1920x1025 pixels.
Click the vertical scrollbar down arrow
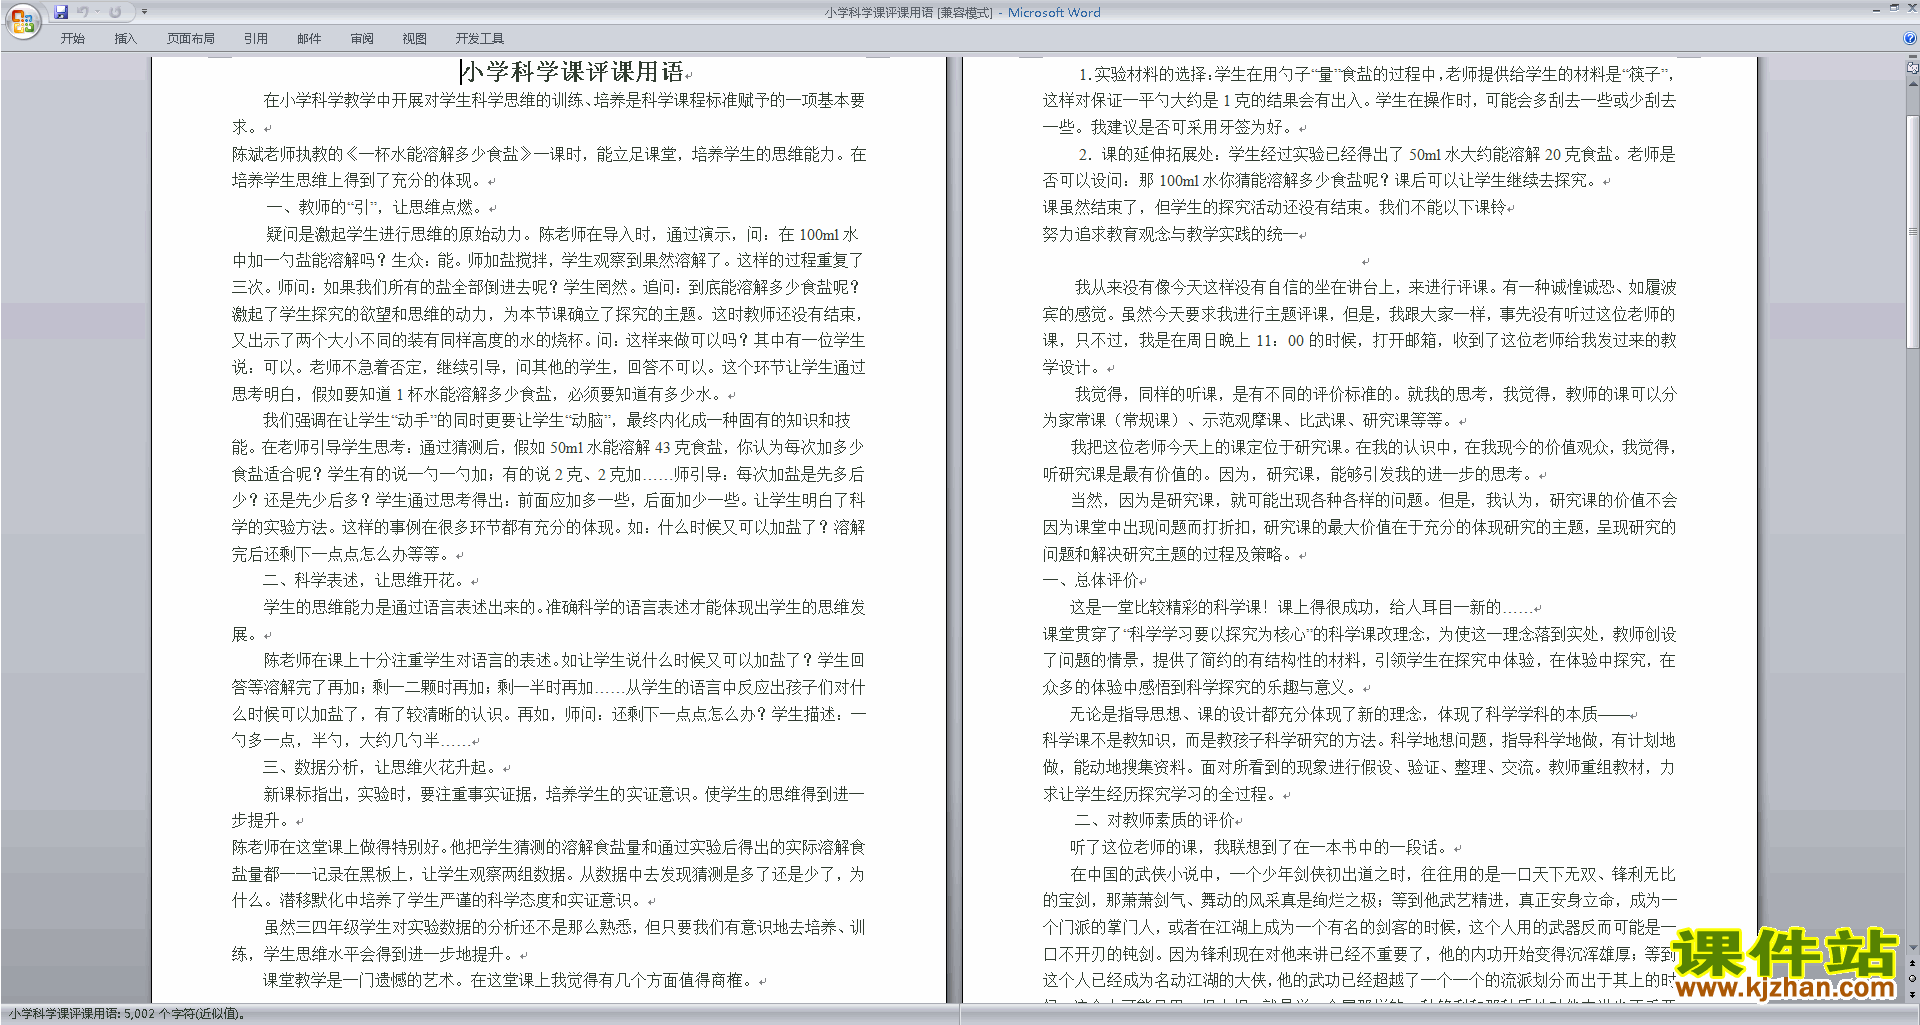pos(1912,947)
